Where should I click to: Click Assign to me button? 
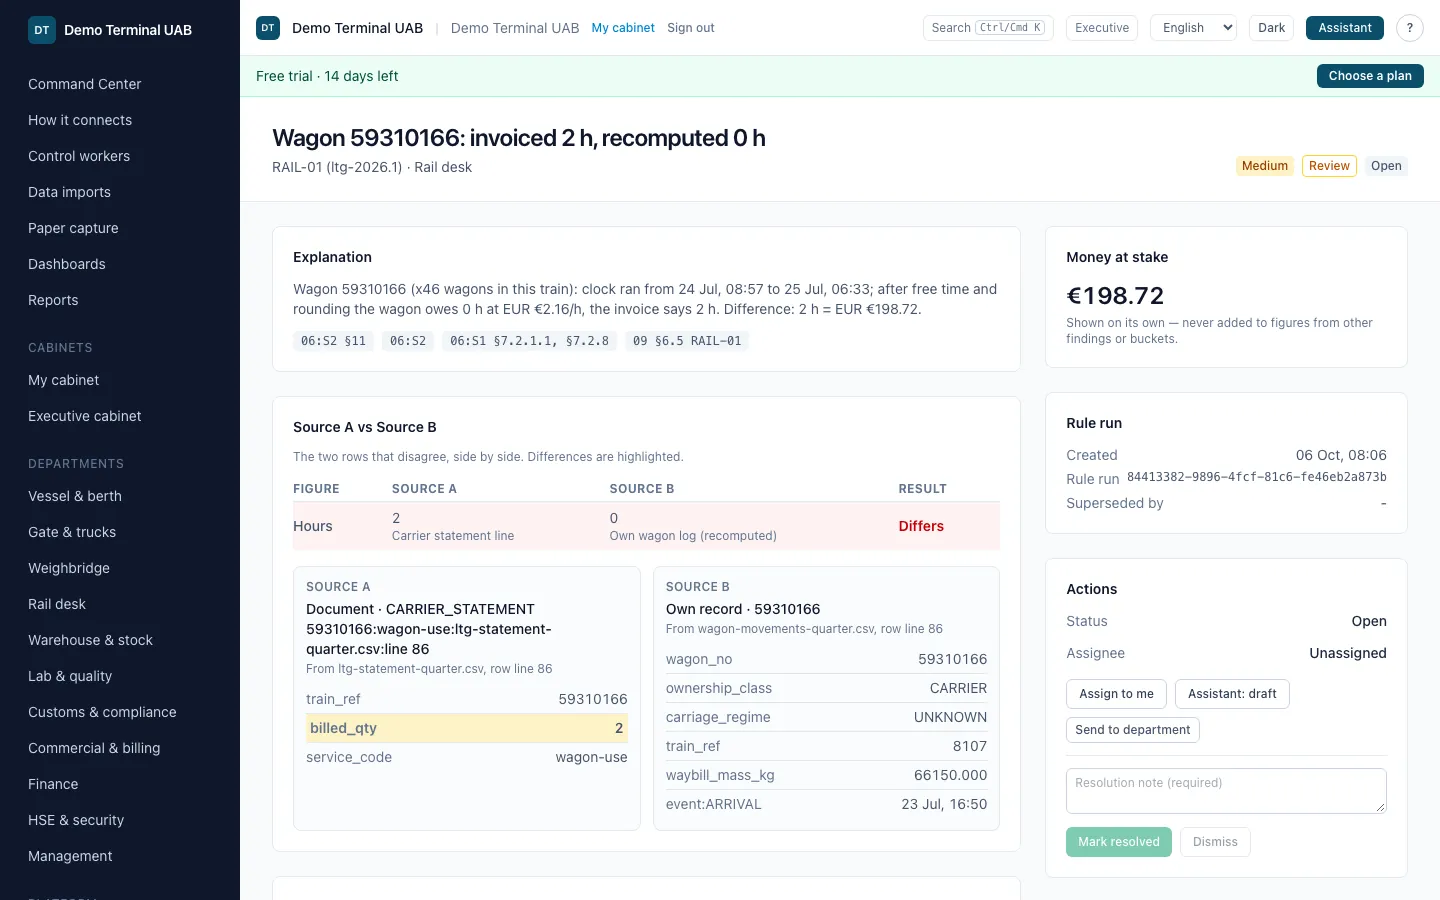pyautogui.click(x=1116, y=694)
